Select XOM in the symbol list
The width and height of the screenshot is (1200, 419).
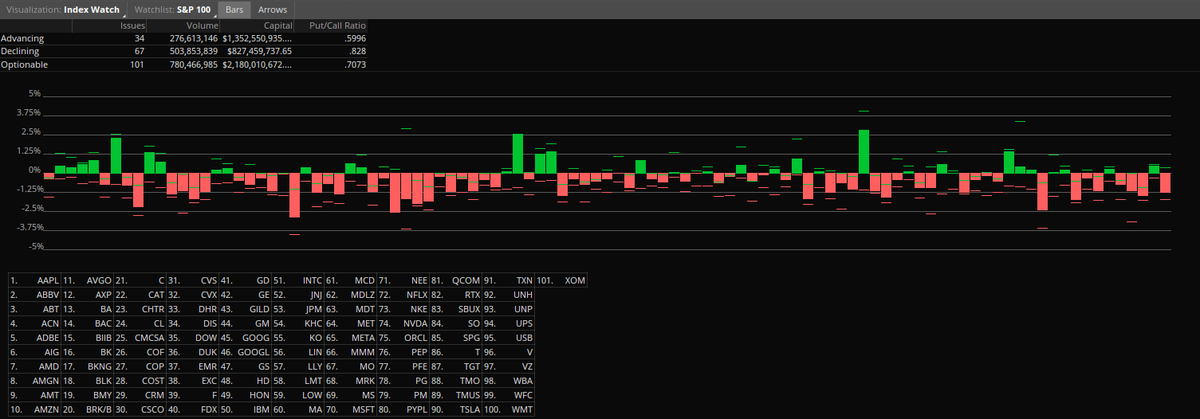575,281
